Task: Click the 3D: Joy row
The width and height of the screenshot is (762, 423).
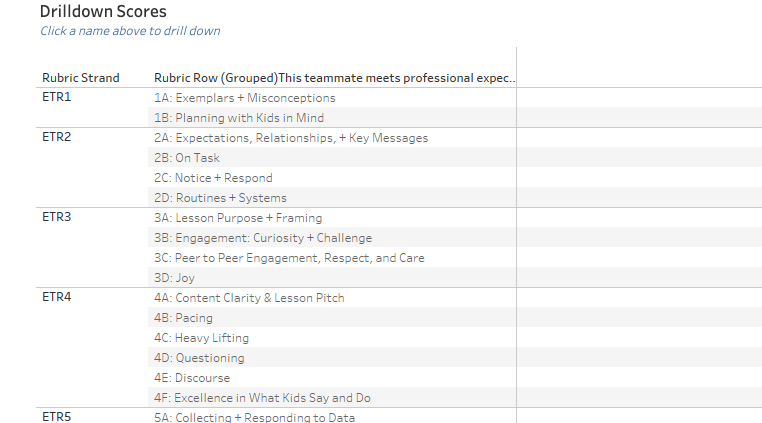Action: (x=174, y=278)
